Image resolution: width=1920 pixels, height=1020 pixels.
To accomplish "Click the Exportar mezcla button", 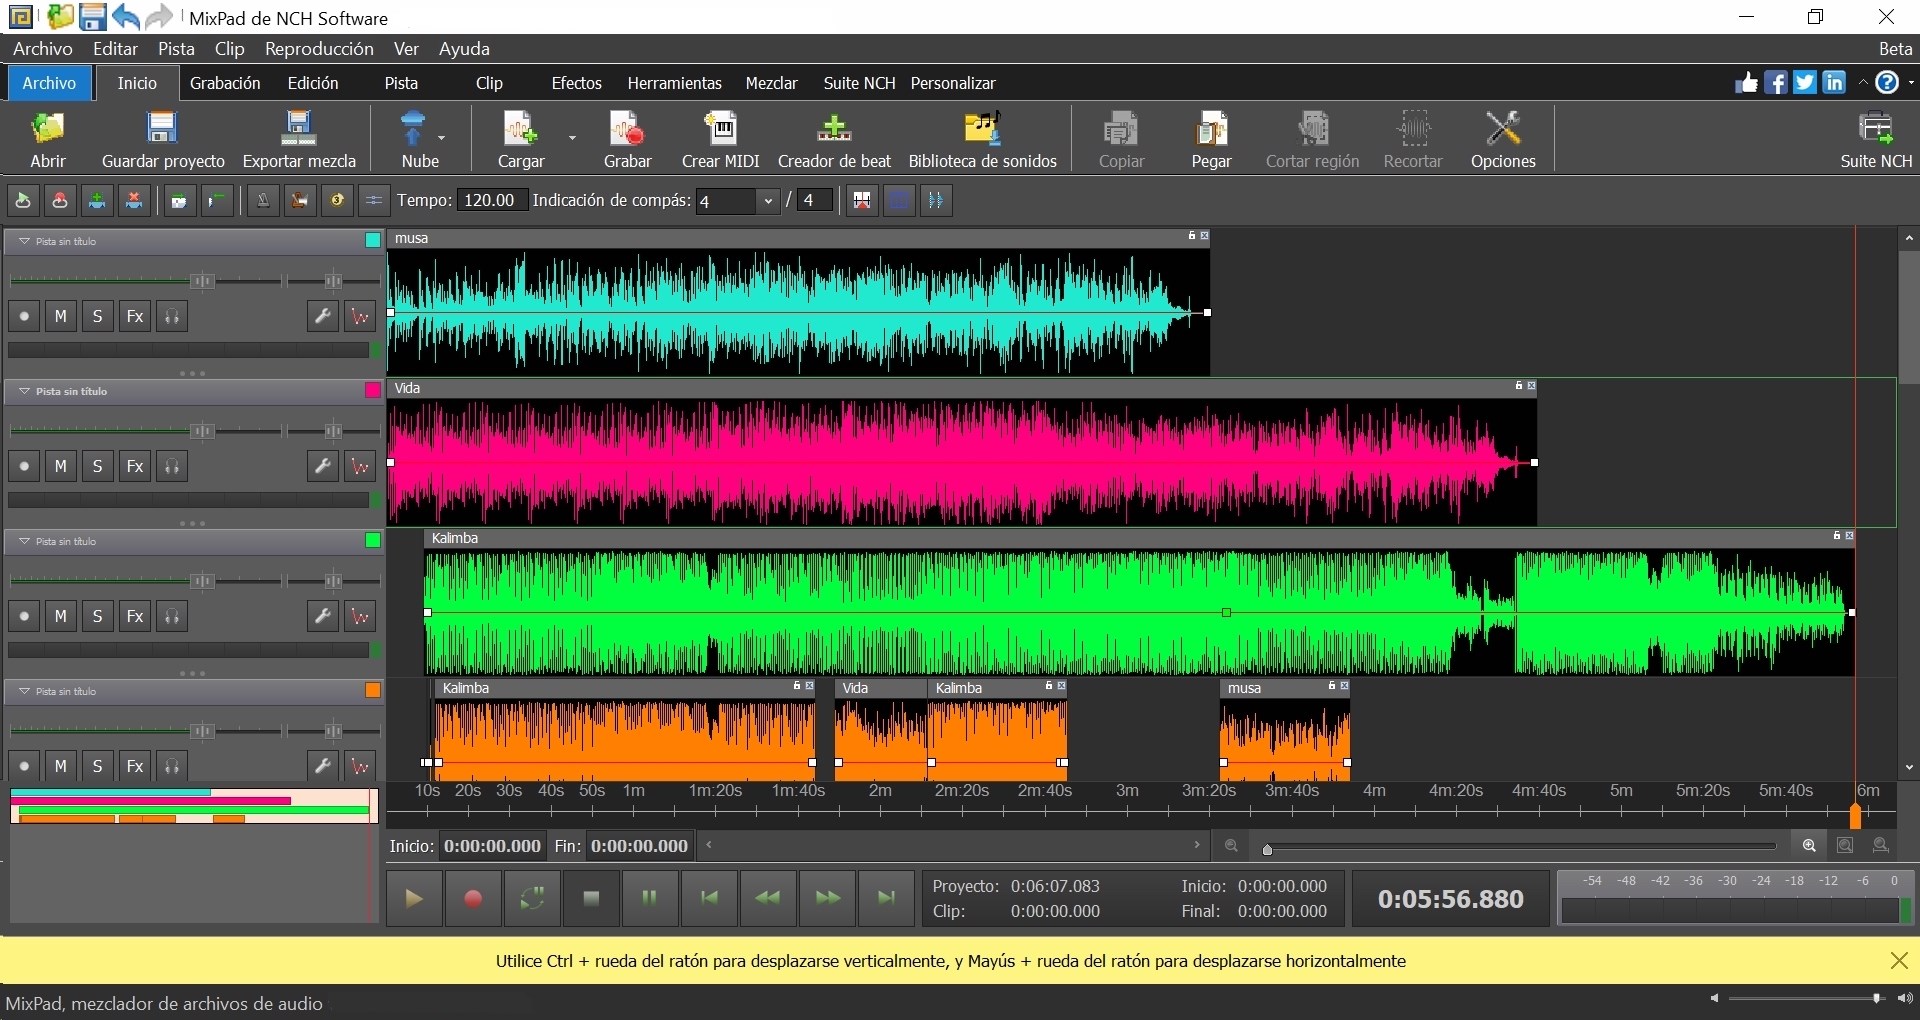I will click(x=298, y=138).
